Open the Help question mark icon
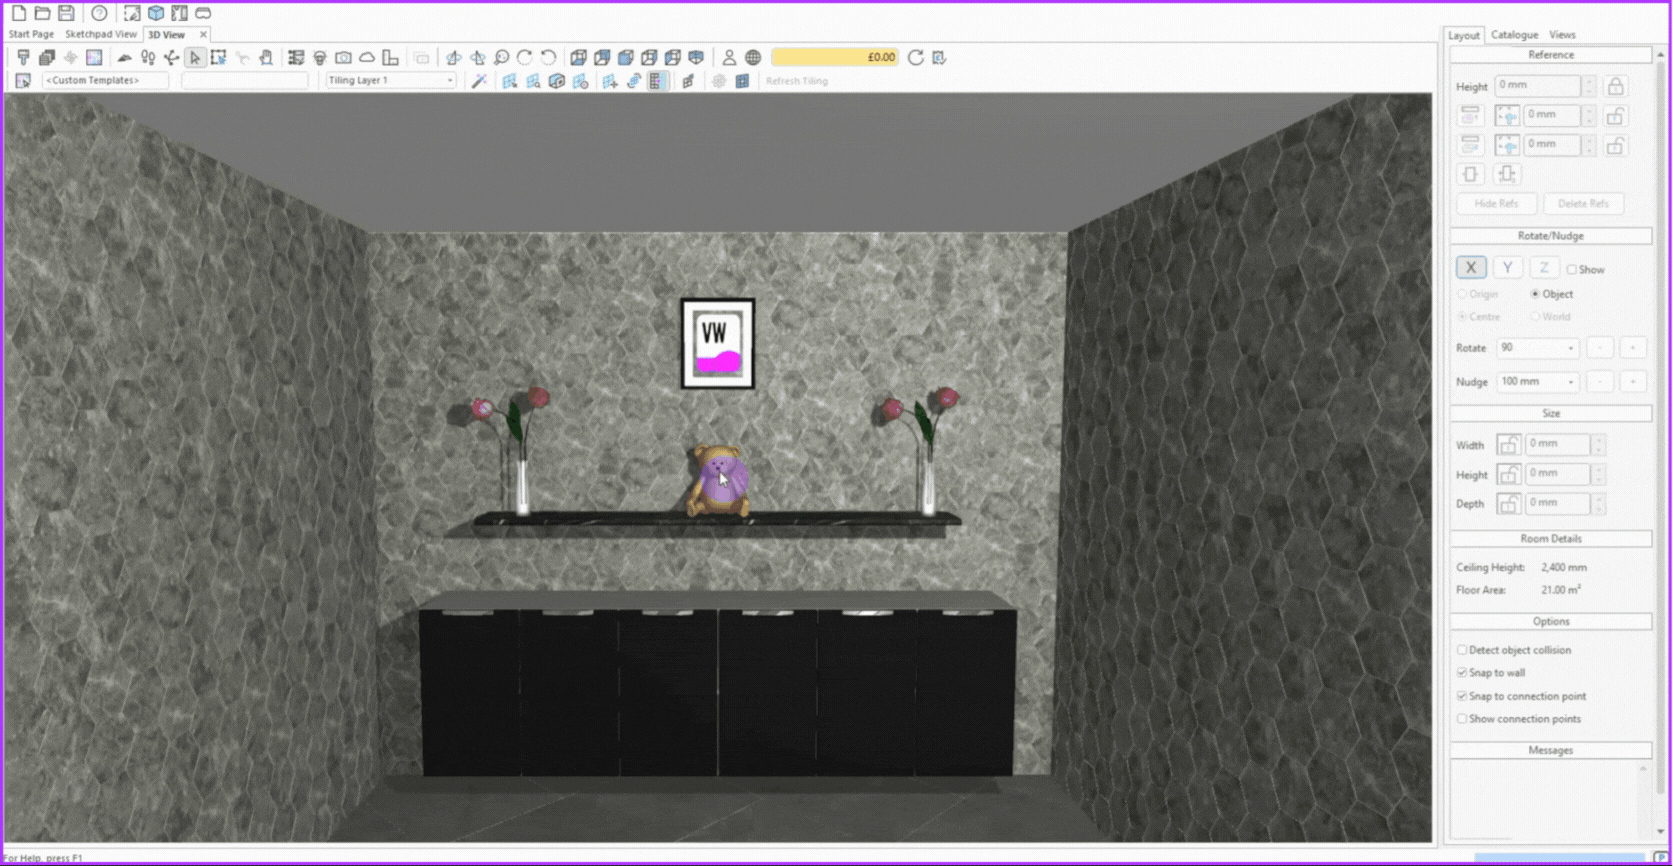This screenshot has height=866, width=1673. (x=99, y=13)
